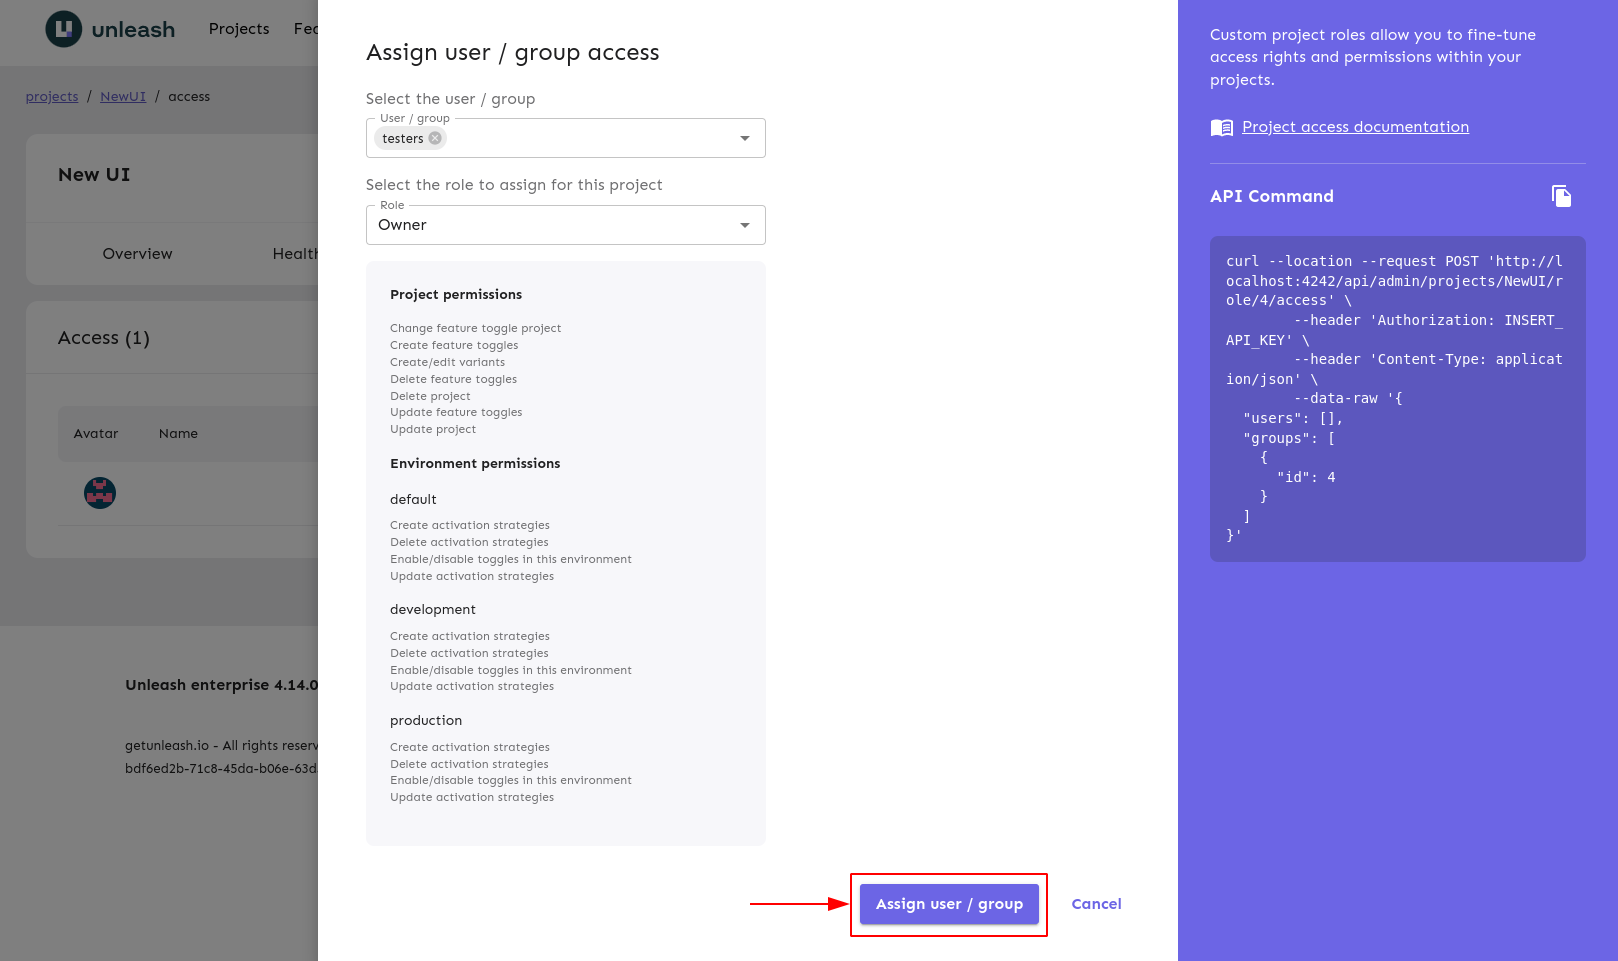Click the unleash brand name text
1618x961 pixels.
133,30
